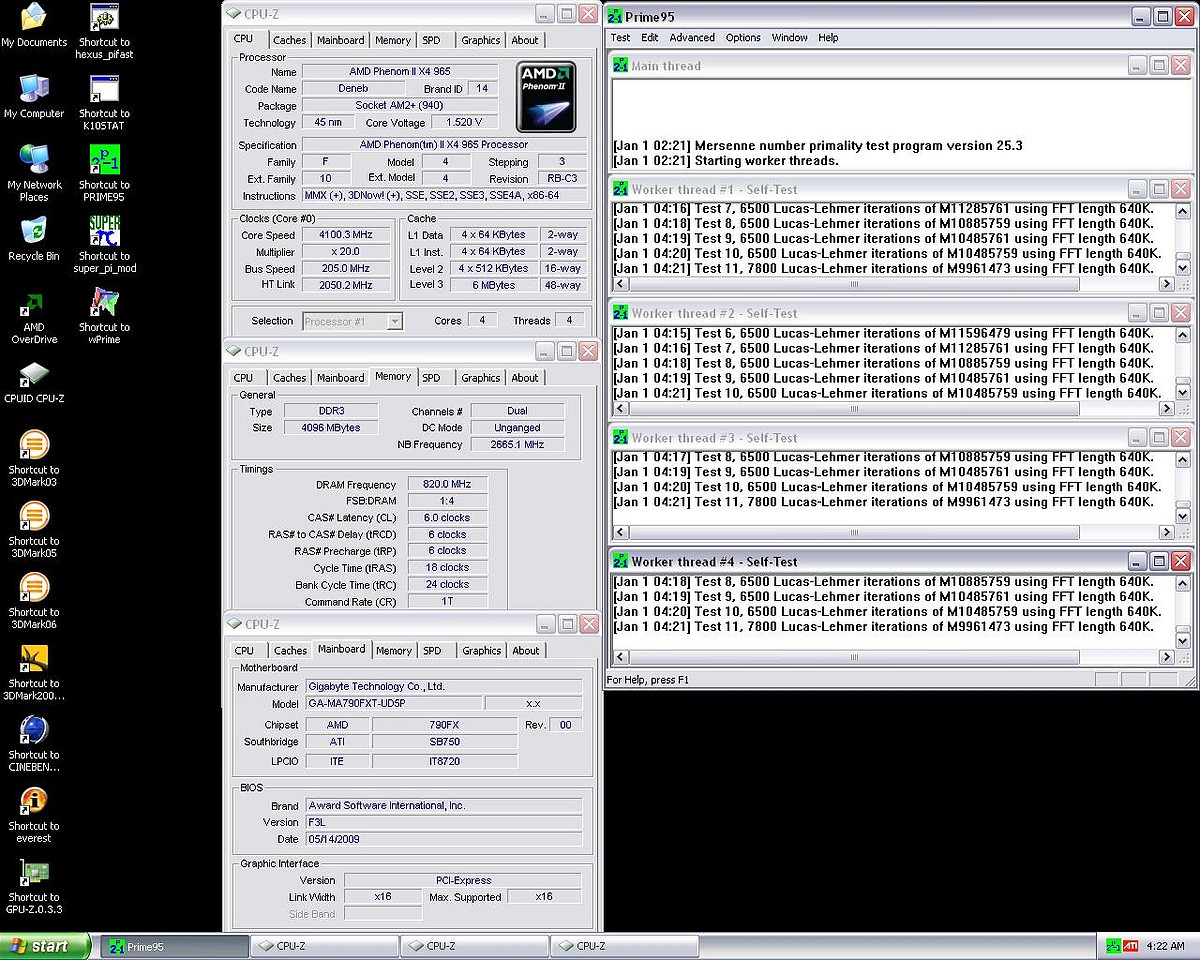This screenshot has width=1200, height=960.
Task: Click the BIOS date 05/14/2009 field
Action: coord(443,840)
